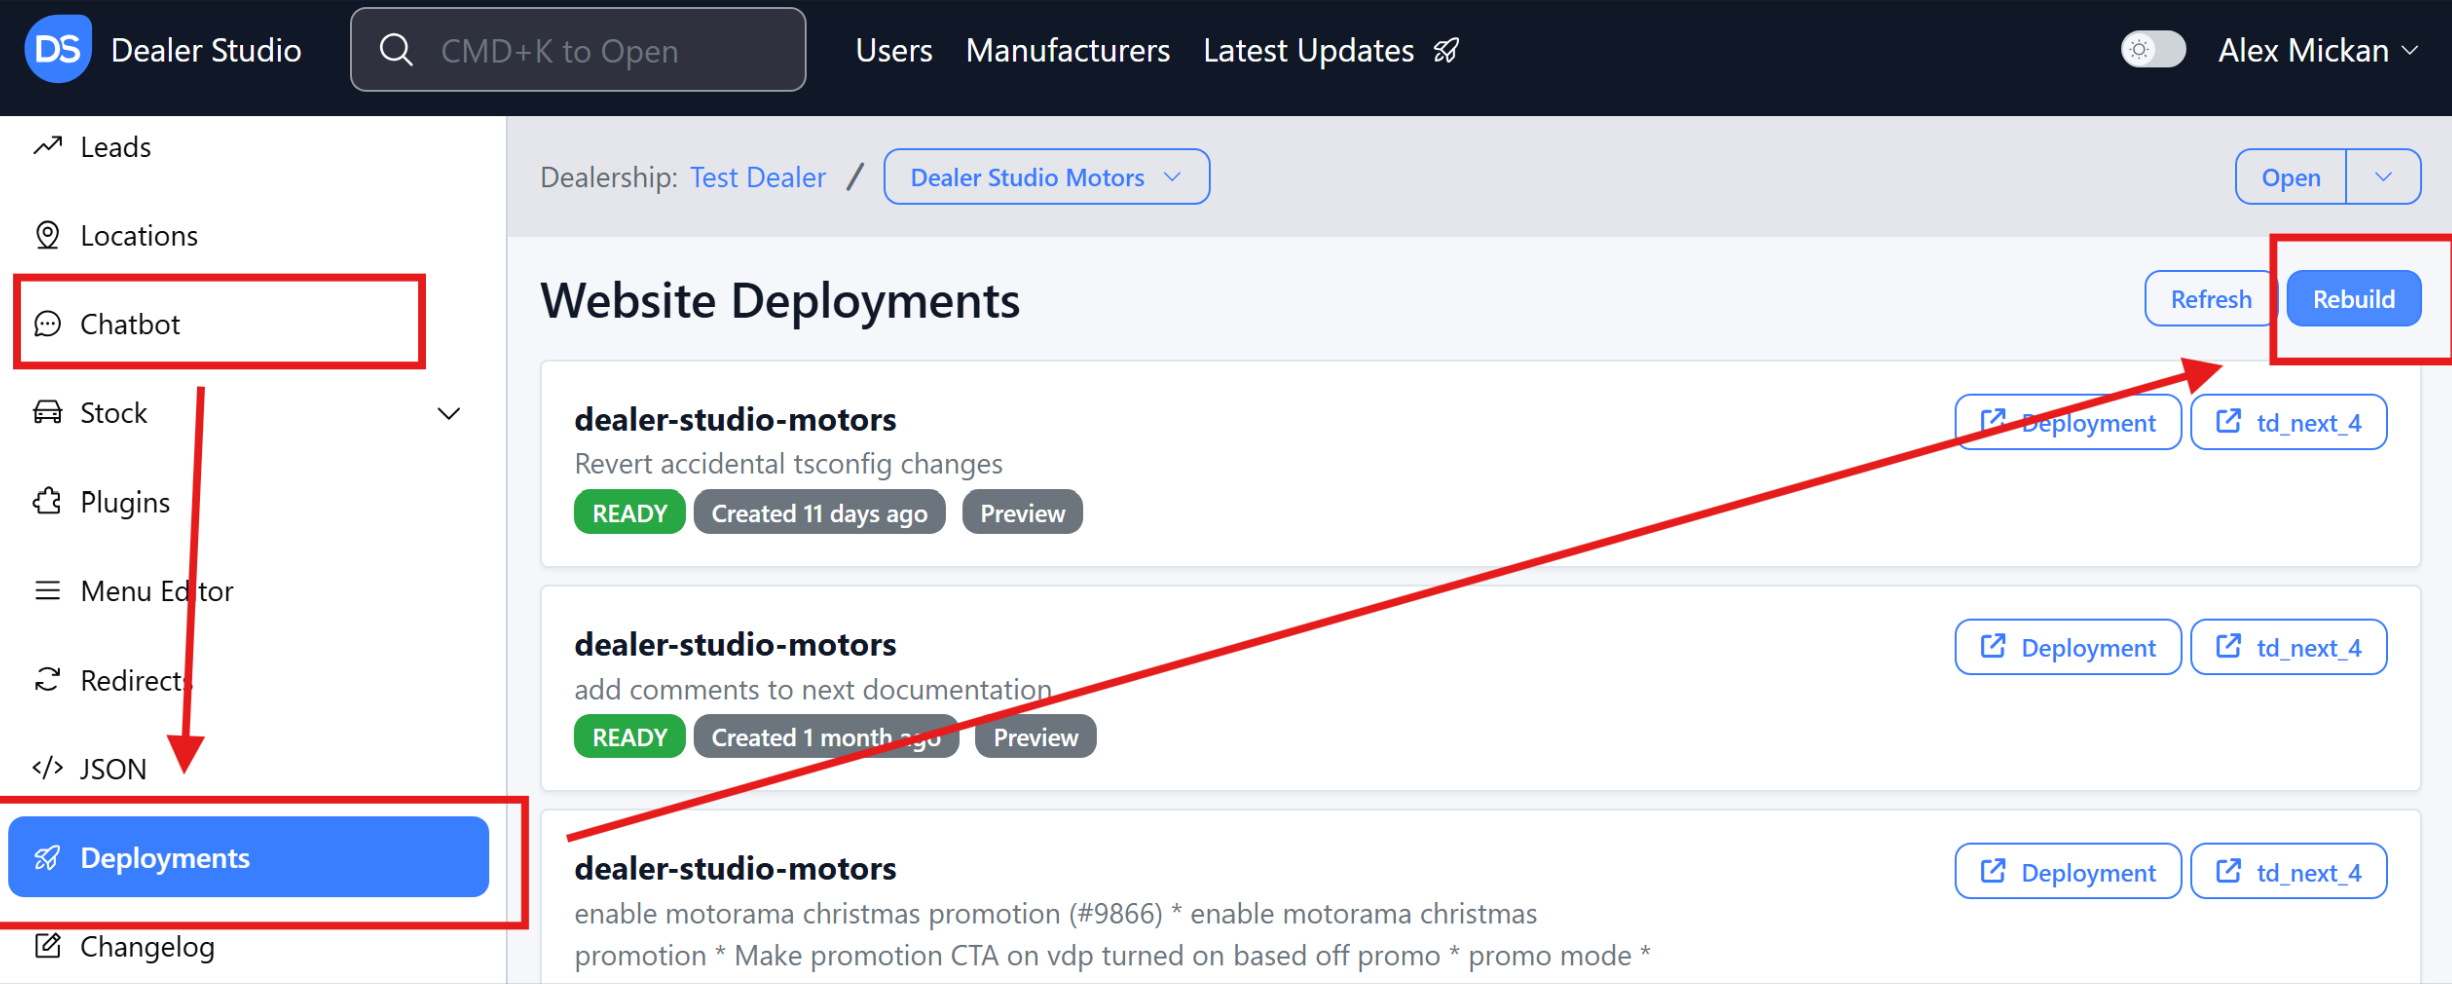2452x984 pixels.
Task: Click the Leads trend-arrow icon in sidebar
Action: click(x=47, y=146)
